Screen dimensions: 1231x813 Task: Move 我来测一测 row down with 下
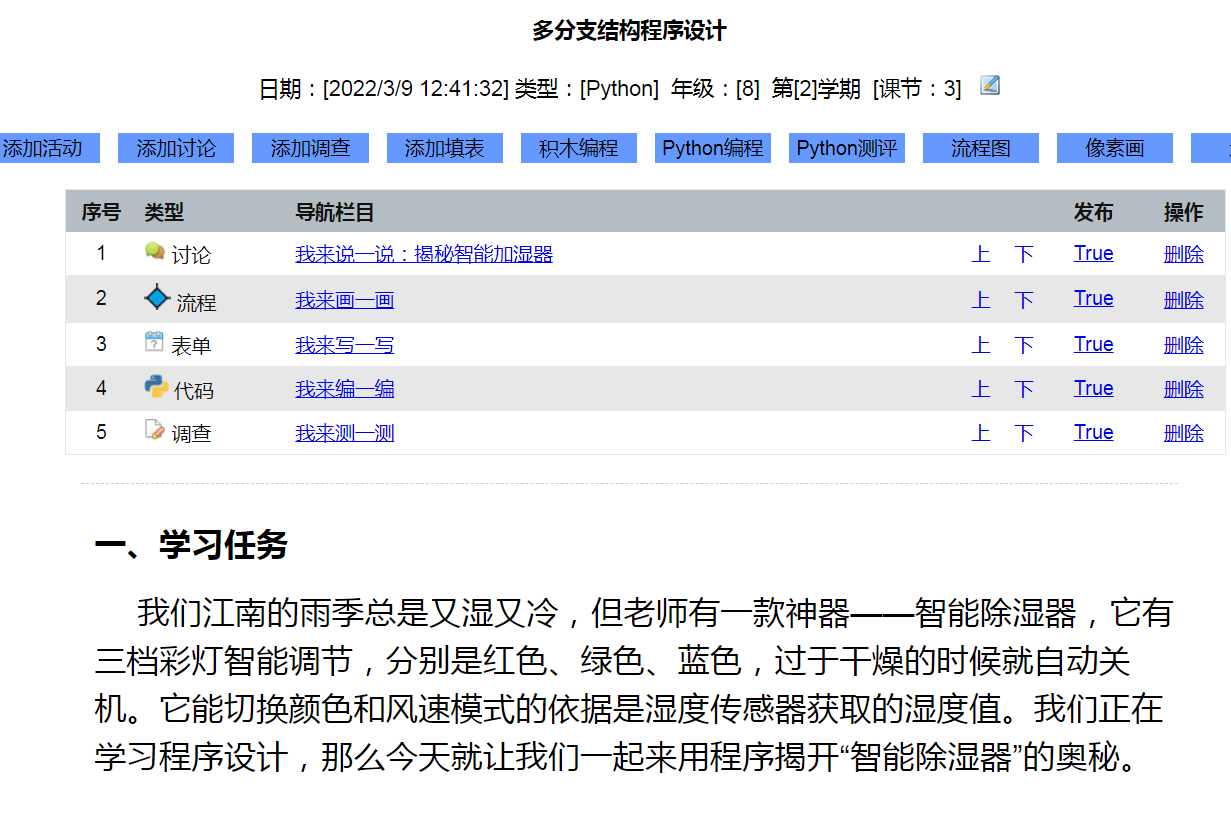point(1024,433)
